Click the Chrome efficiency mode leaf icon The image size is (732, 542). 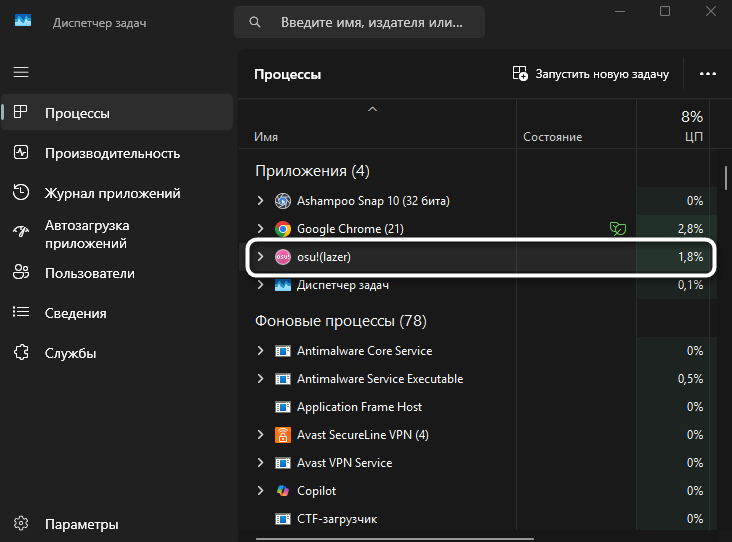point(619,229)
